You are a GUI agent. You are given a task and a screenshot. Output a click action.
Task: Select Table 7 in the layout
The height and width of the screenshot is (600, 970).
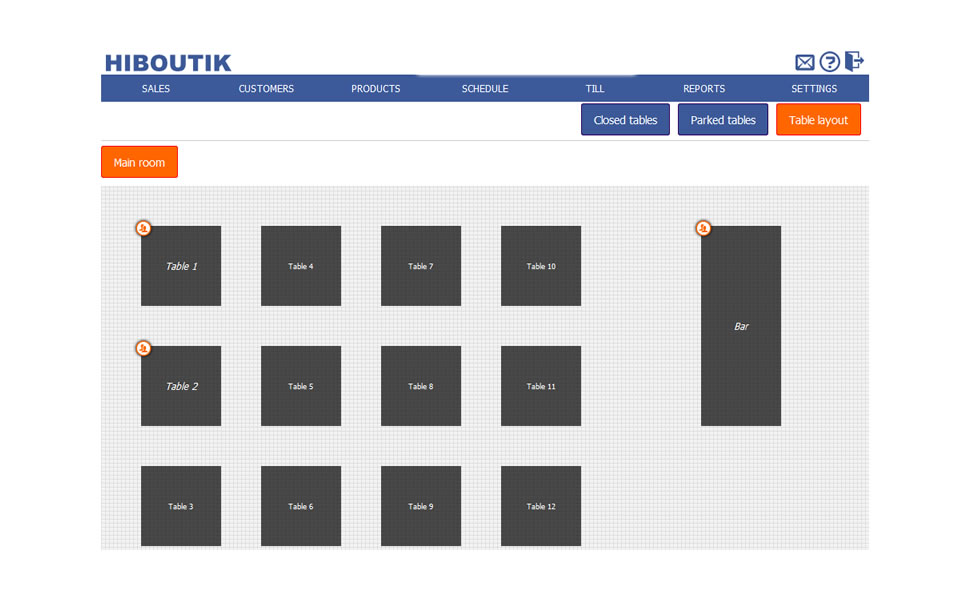421,266
